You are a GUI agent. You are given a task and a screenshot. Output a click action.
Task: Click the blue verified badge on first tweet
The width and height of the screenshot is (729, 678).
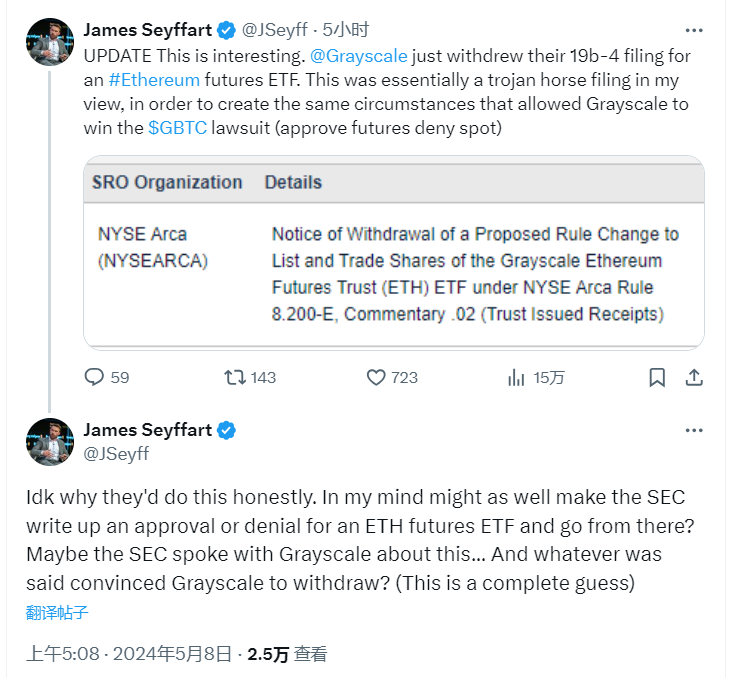pos(227,30)
